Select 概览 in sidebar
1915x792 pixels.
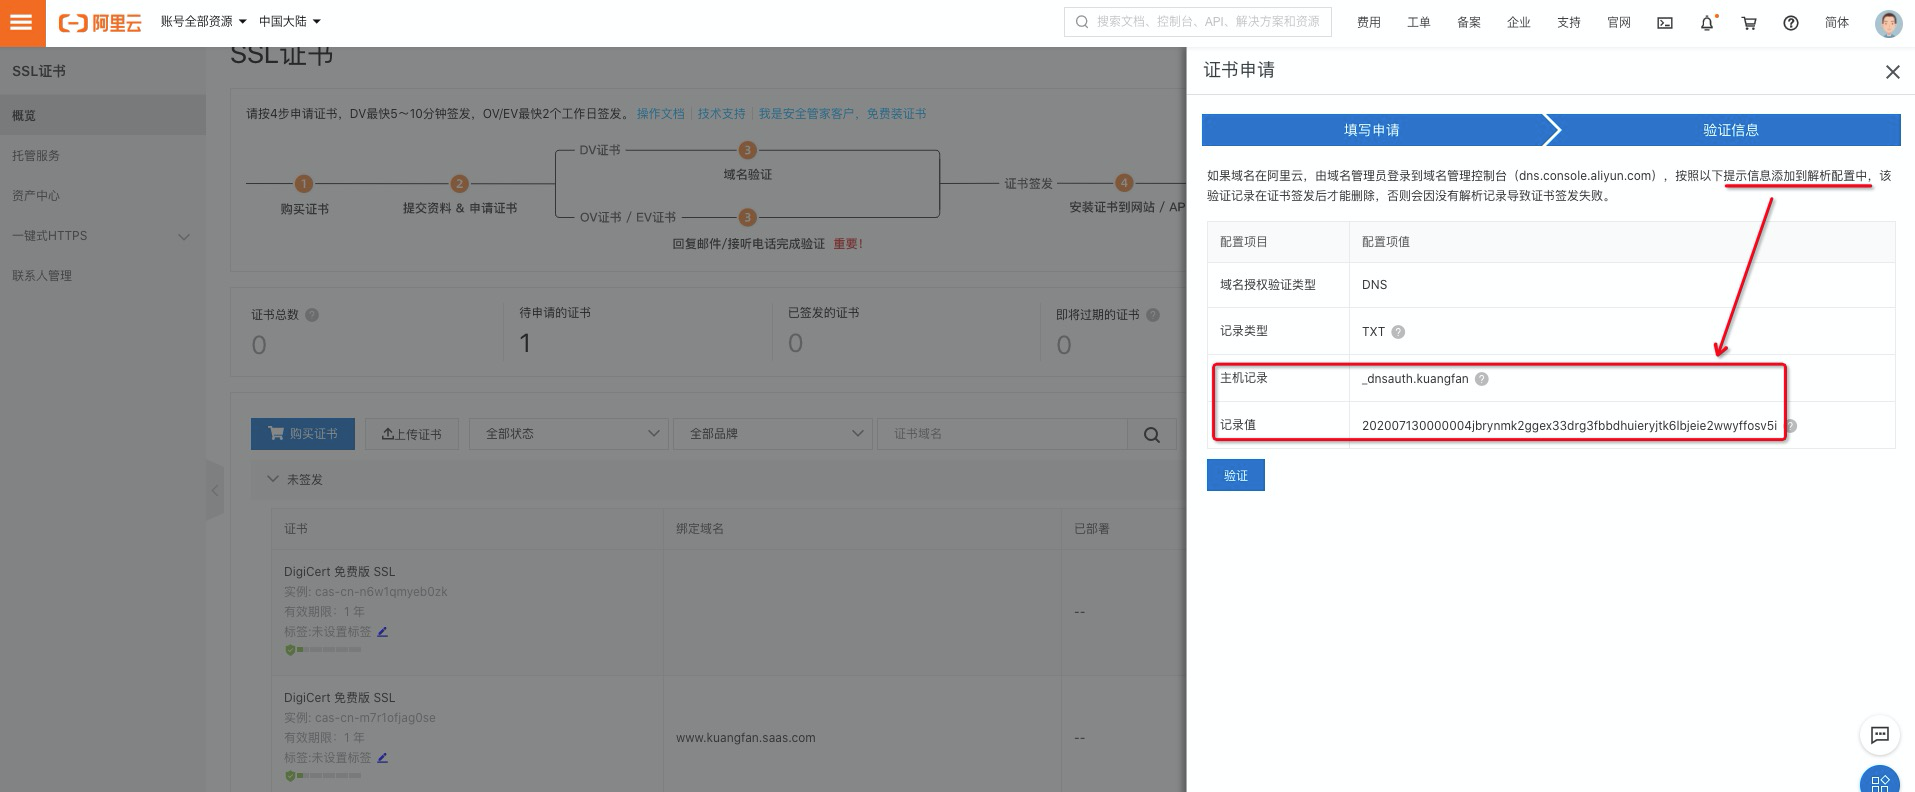[x=103, y=115]
